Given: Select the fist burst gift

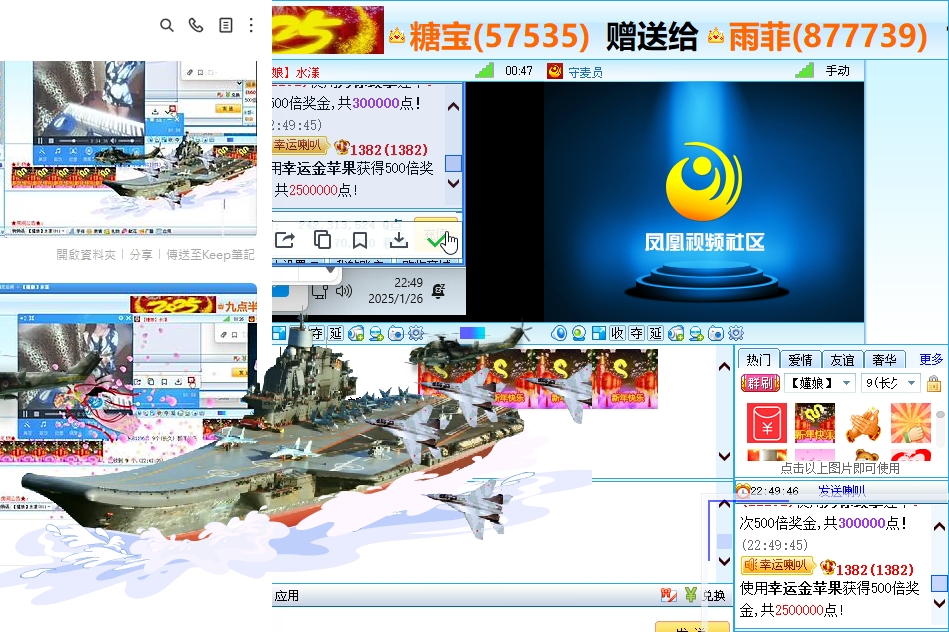Looking at the screenshot, I should click(x=911, y=423).
